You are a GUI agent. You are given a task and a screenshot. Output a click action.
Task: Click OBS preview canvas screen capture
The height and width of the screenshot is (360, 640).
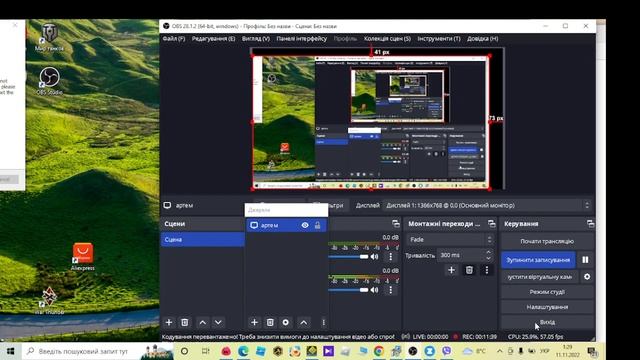click(x=371, y=122)
